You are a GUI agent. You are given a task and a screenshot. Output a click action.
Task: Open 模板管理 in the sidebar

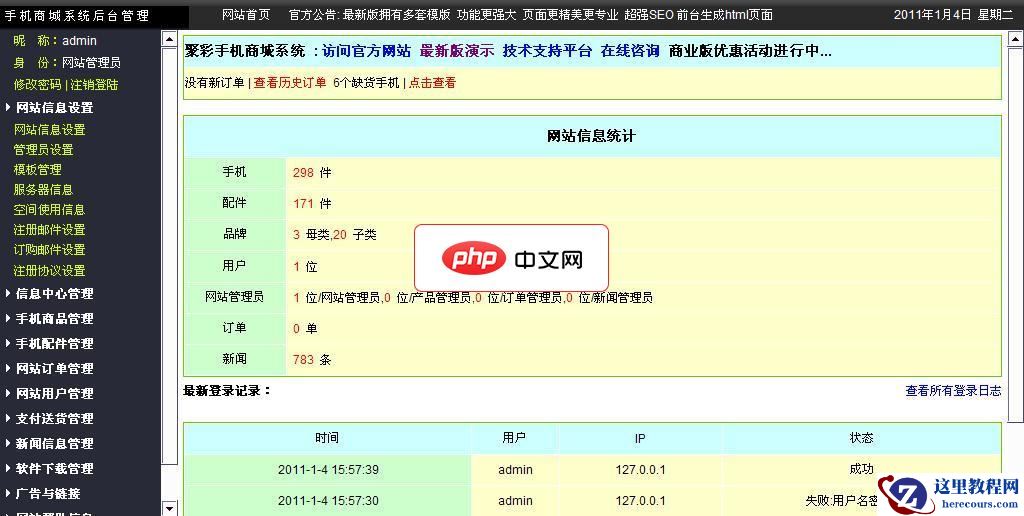tap(37, 170)
